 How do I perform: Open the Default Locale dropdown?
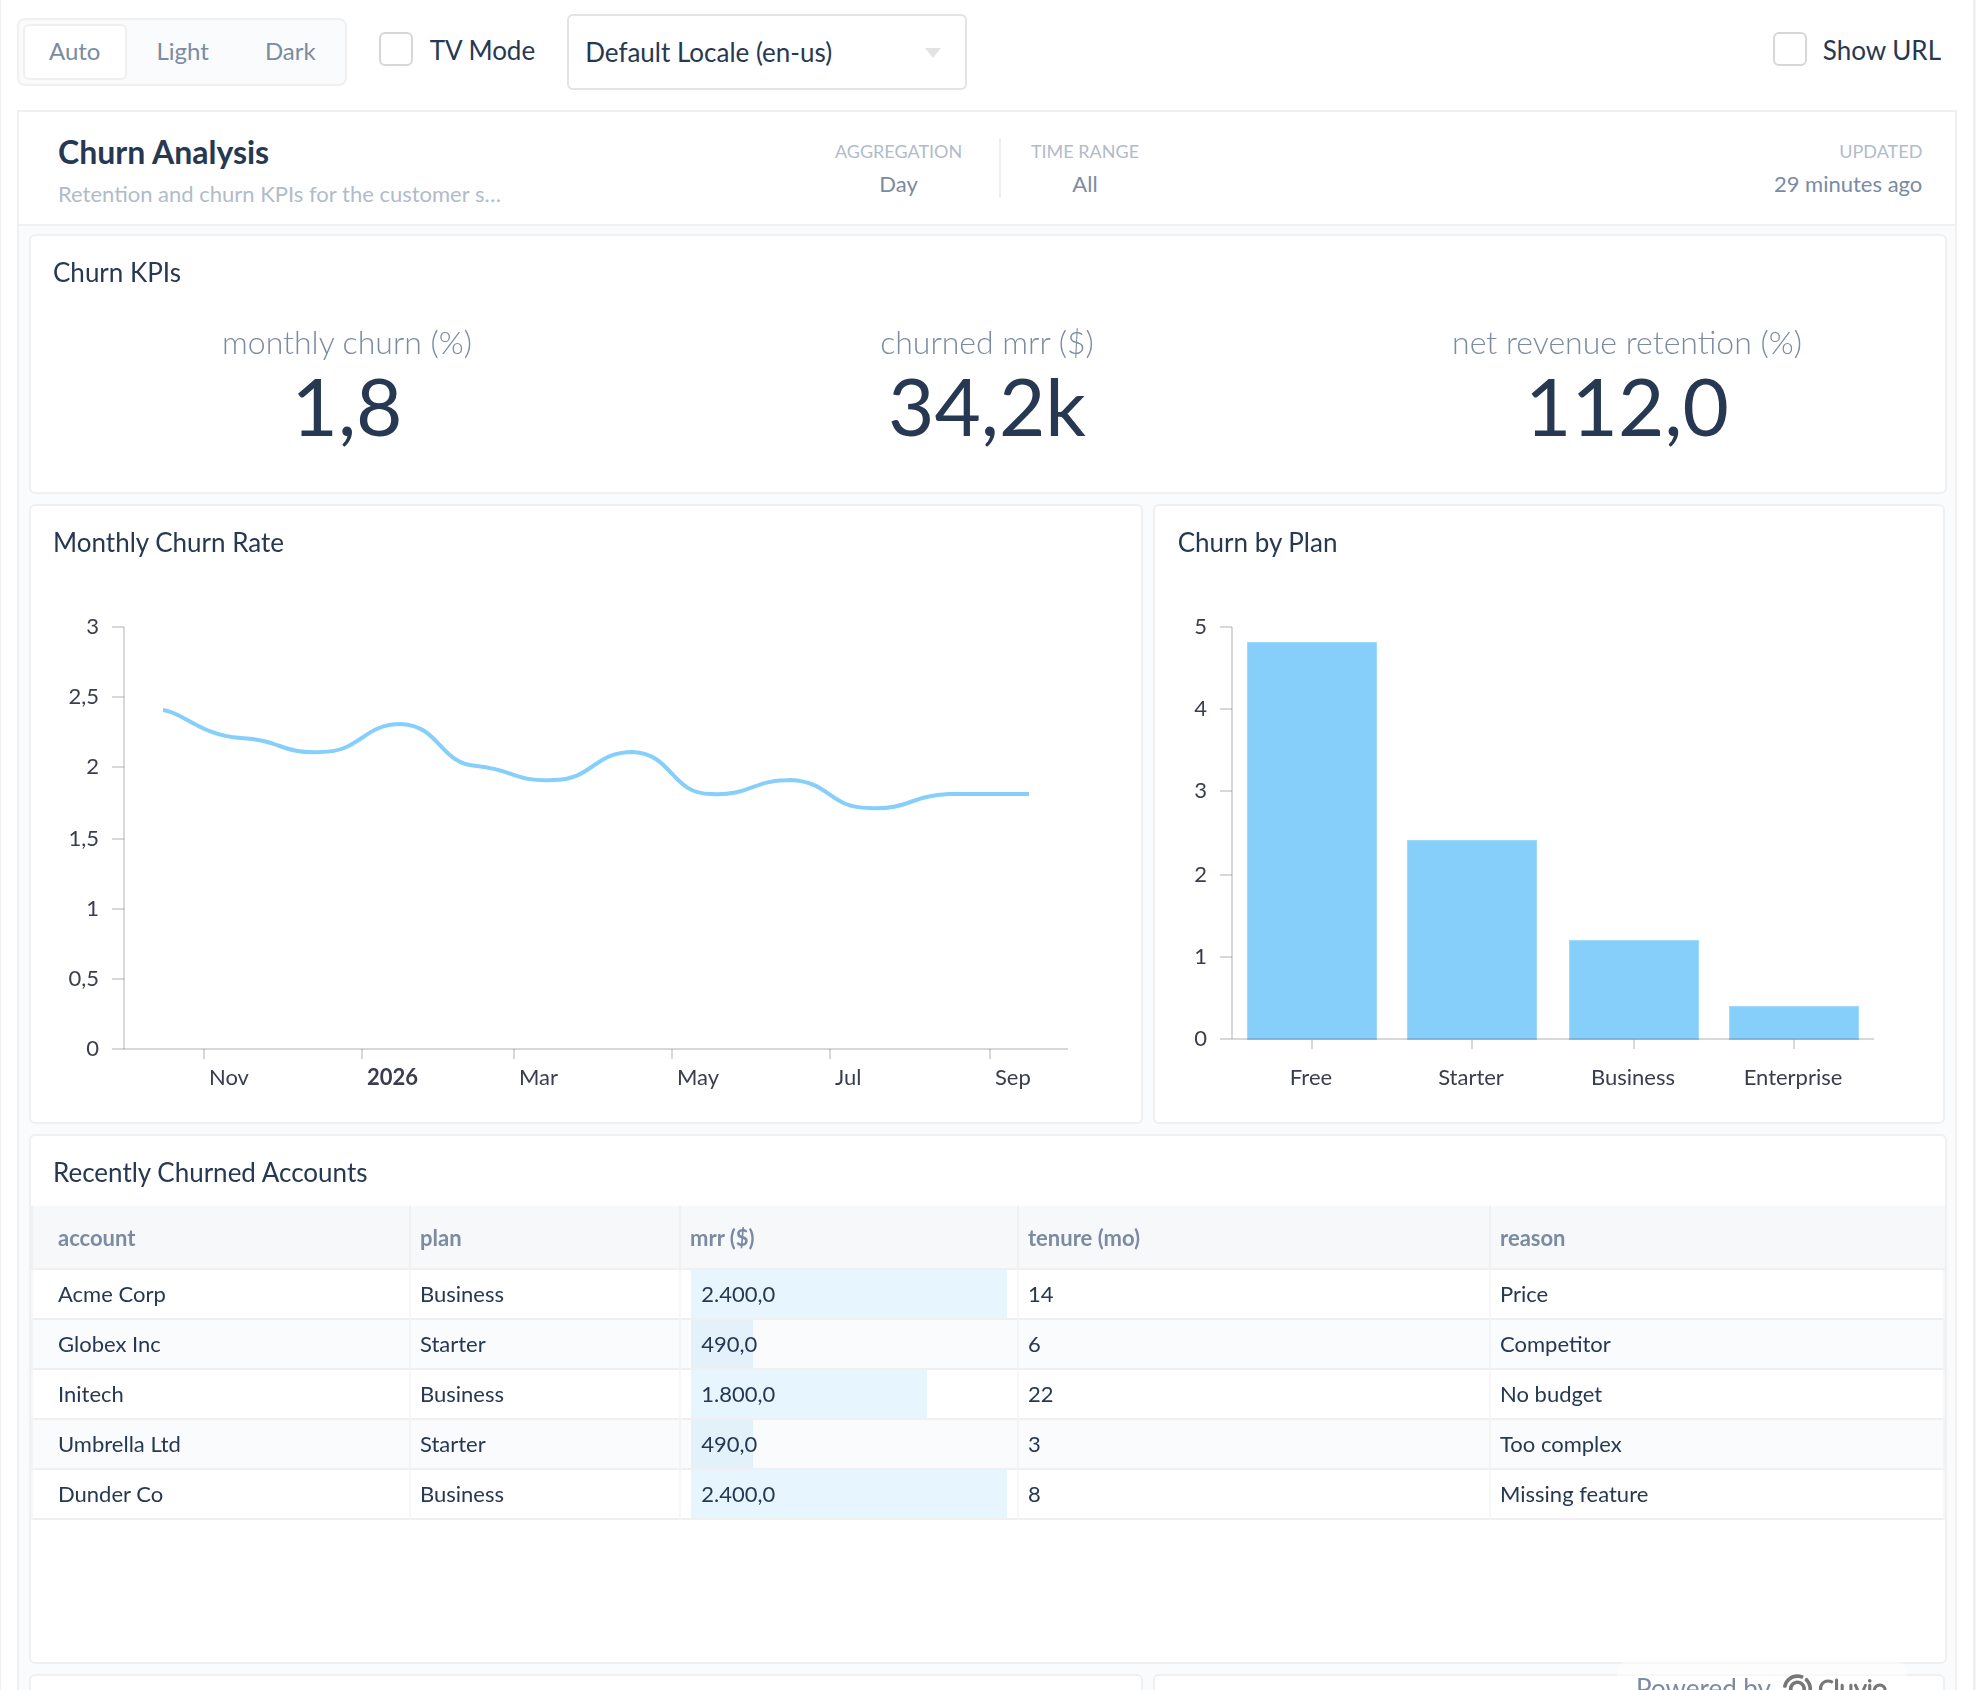(x=766, y=52)
